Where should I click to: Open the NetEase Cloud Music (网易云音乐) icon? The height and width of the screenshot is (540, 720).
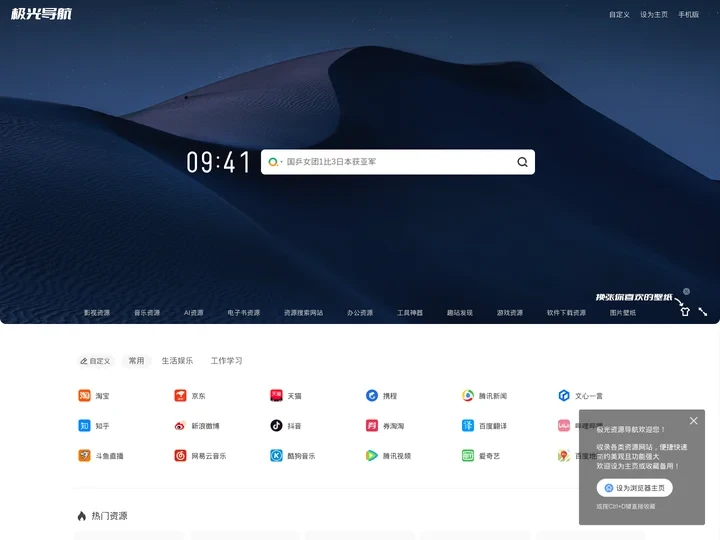pyautogui.click(x=180, y=456)
